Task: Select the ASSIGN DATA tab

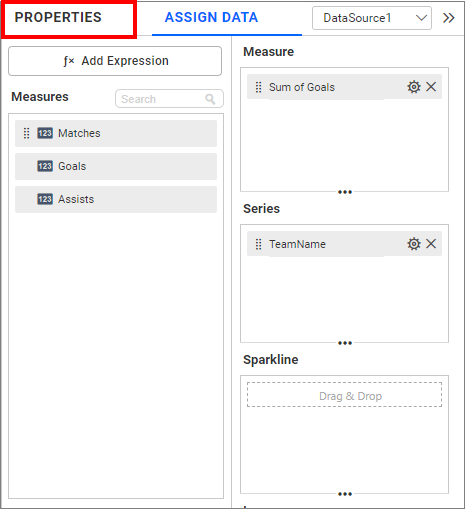Action: coord(211,17)
